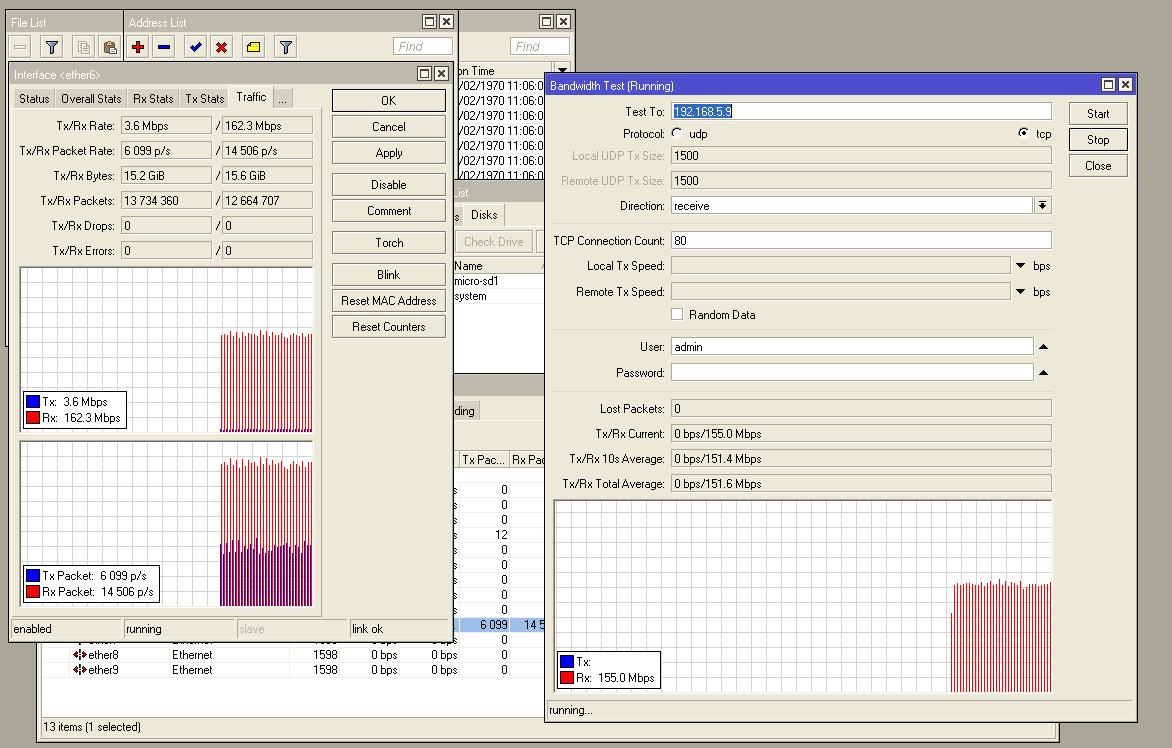
Task: Select the udp protocol radio button
Action: pos(677,133)
